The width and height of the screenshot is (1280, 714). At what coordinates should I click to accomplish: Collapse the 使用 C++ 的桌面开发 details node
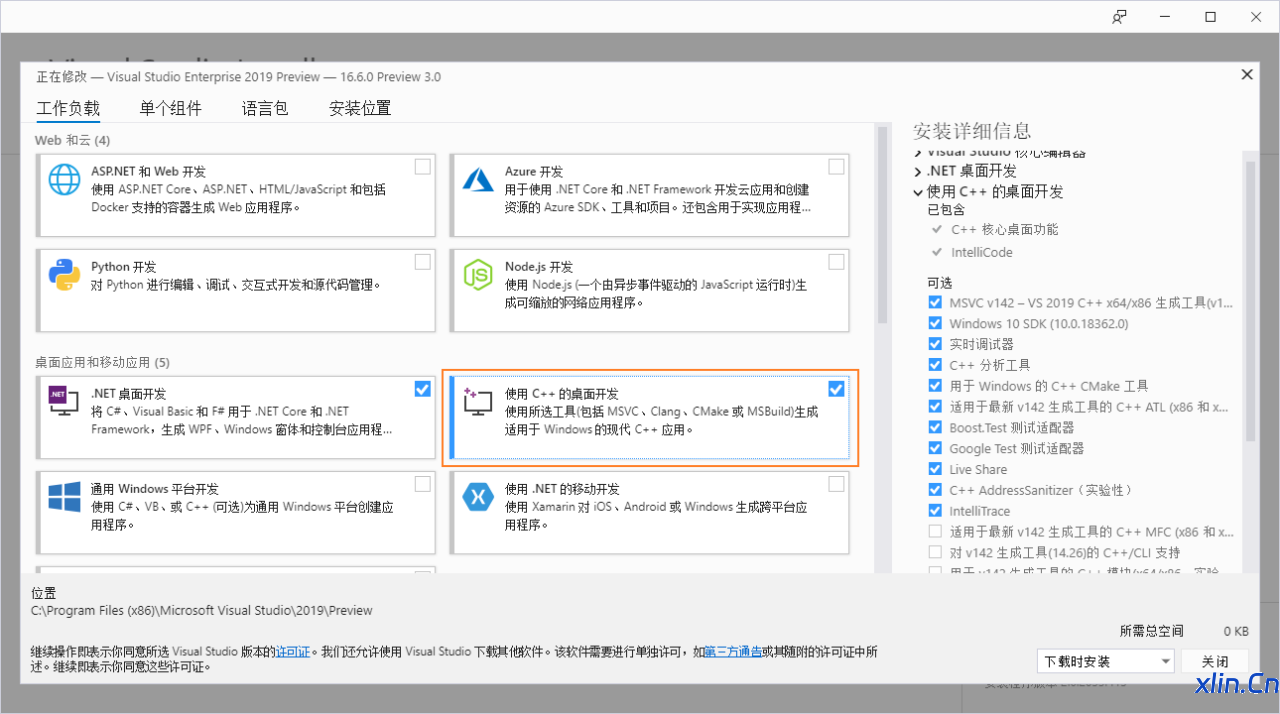coord(918,192)
